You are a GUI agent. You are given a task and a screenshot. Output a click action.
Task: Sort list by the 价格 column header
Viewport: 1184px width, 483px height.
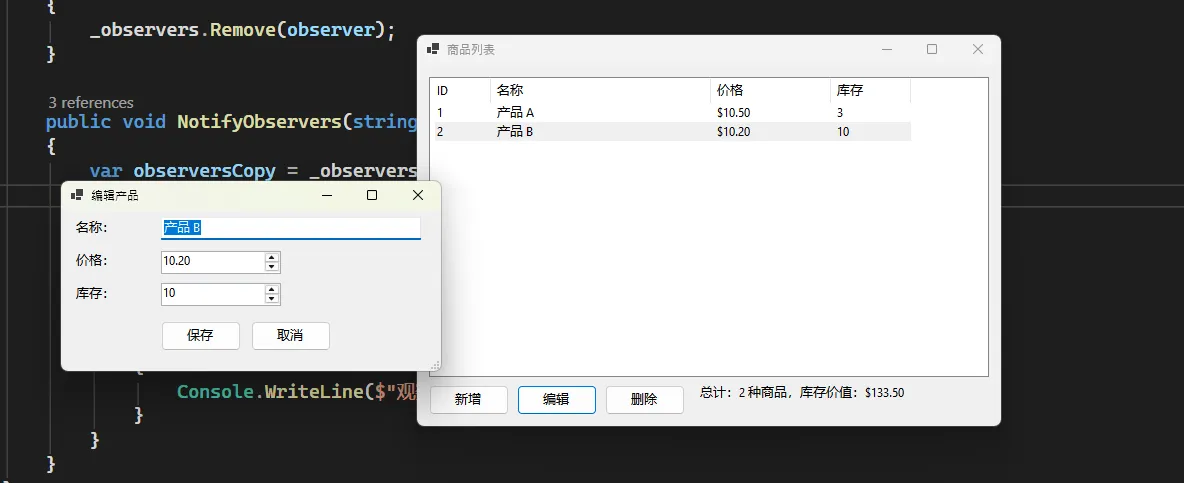pyautogui.click(x=769, y=90)
